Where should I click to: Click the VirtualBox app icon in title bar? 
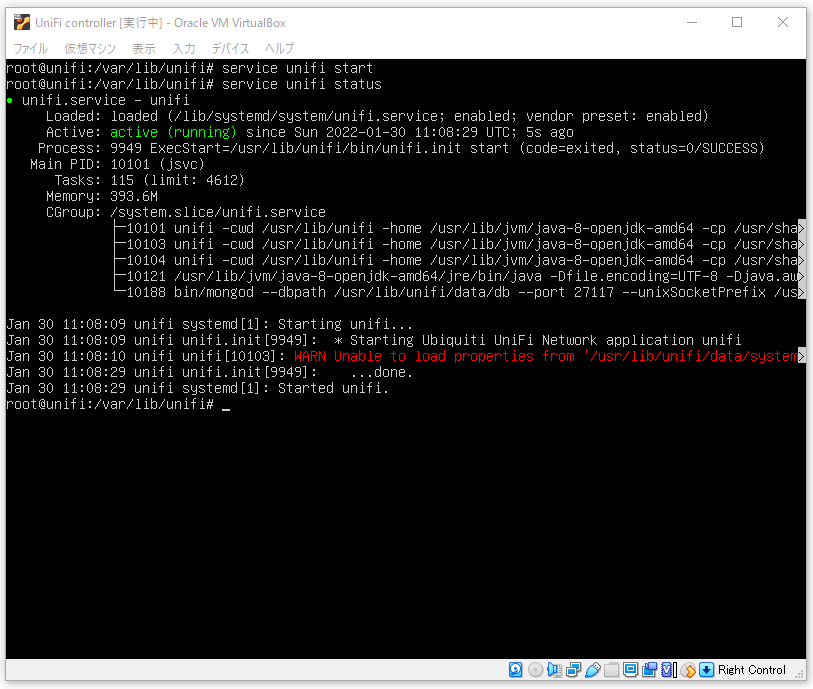[x=22, y=22]
